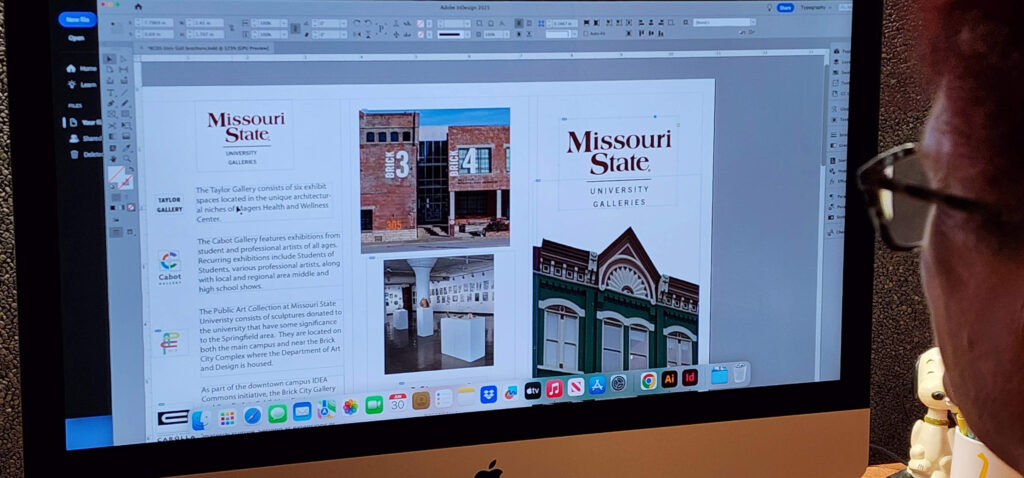This screenshot has height=478, width=1024.
Task: Click the New file button
Action: pyautogui.click(x=77, y=19)
